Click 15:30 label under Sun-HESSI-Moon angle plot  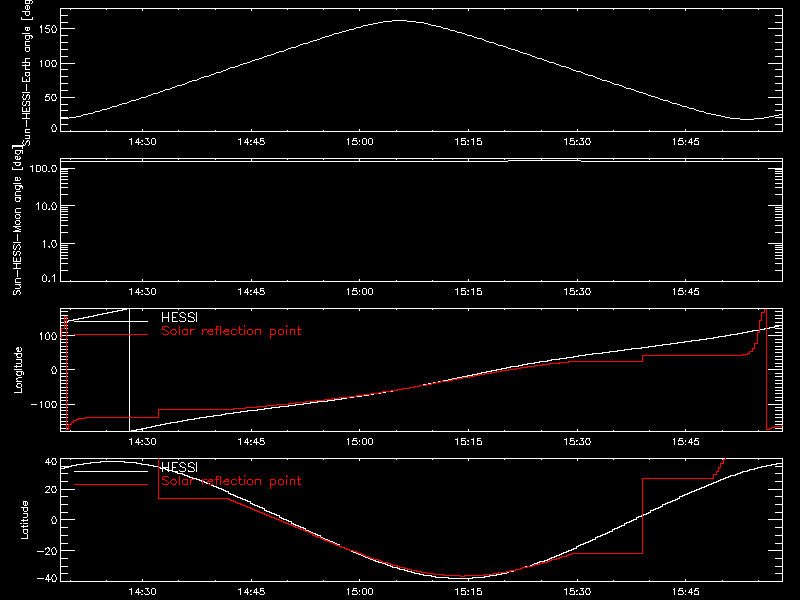577,292
